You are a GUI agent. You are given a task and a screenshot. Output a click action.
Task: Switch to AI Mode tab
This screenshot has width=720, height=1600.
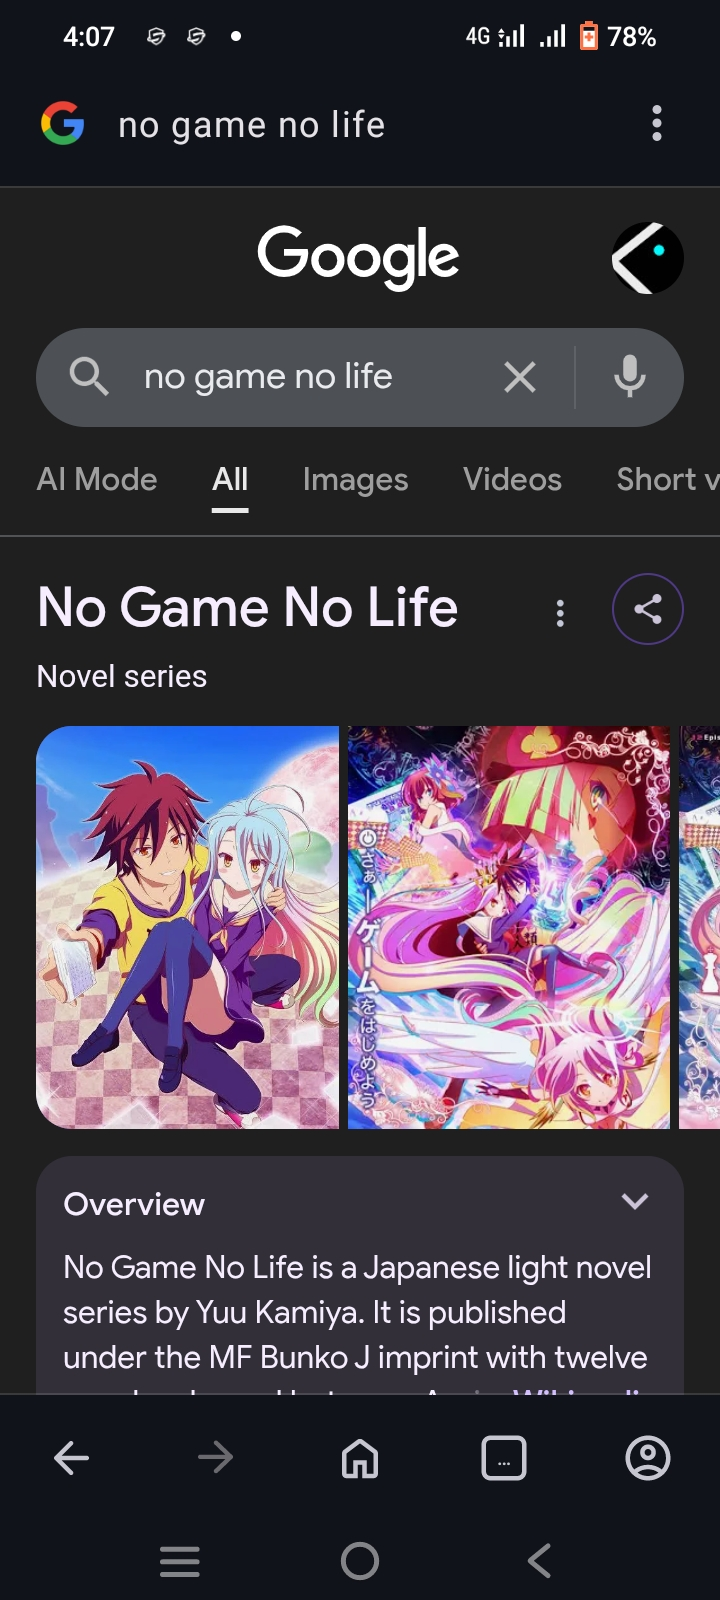coord(97,480)
